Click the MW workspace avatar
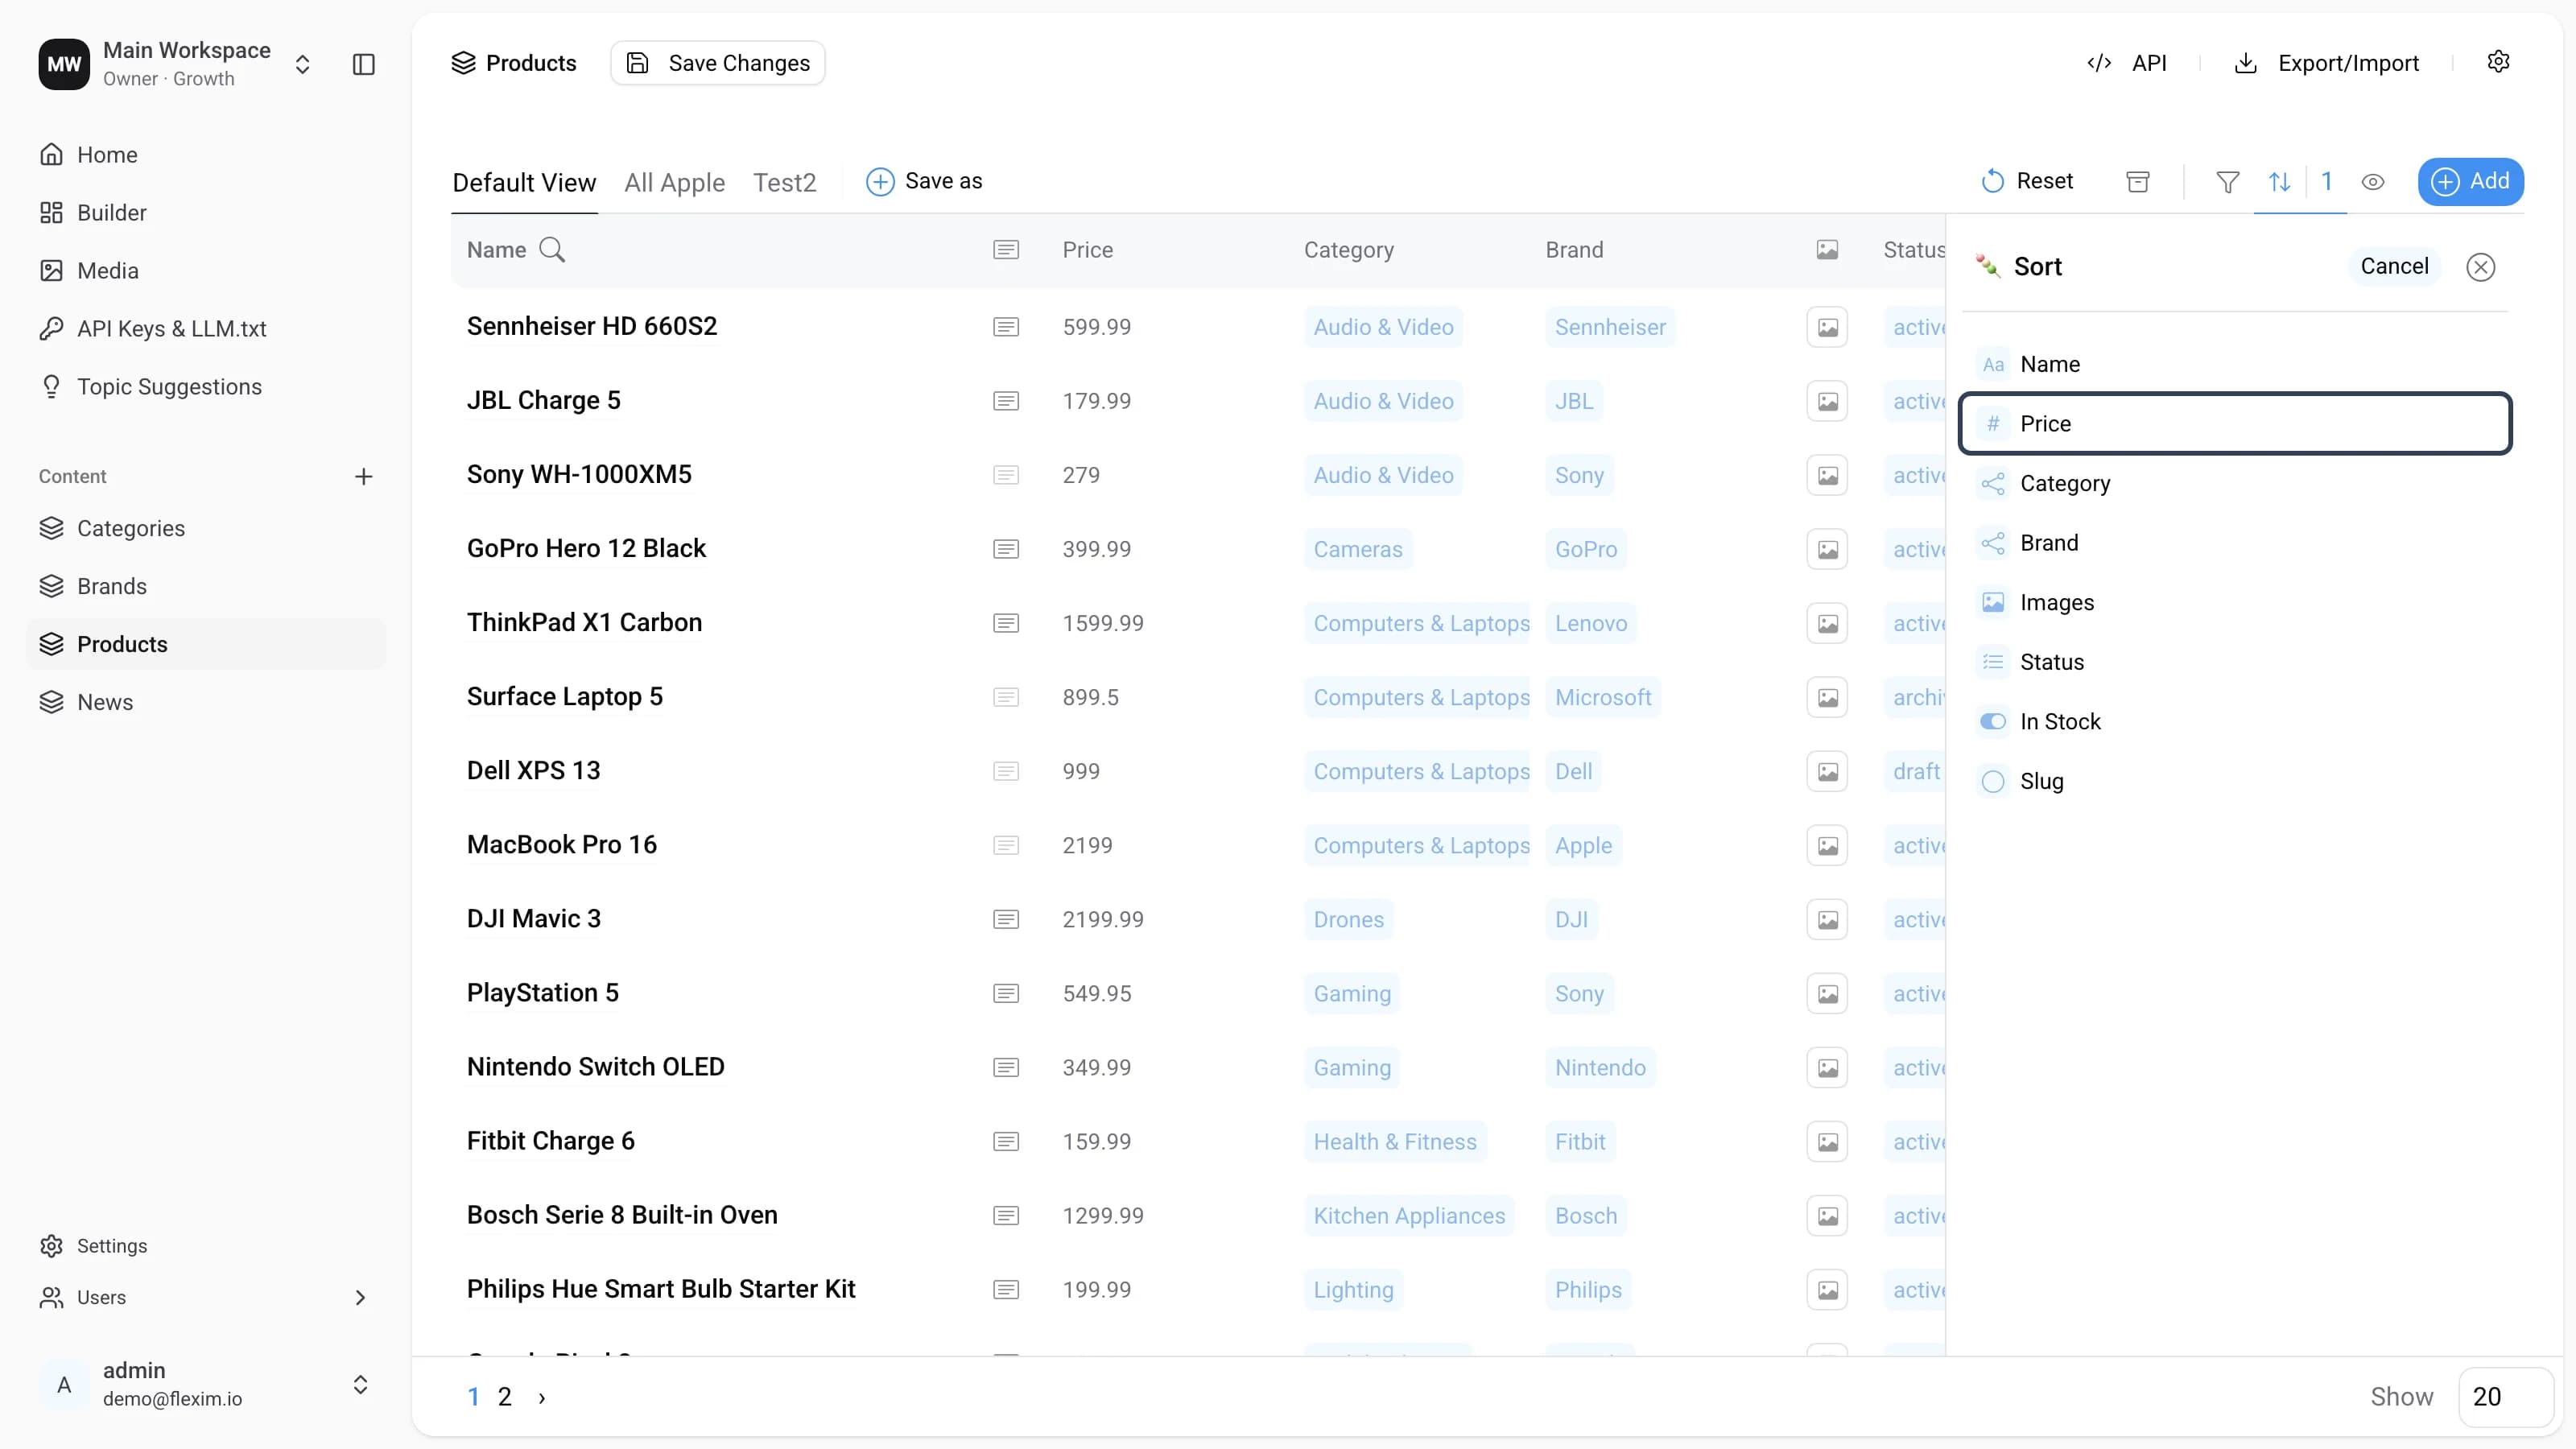Image resolution: width=2576 pixels, height=1449 pixels. (64, 64)
